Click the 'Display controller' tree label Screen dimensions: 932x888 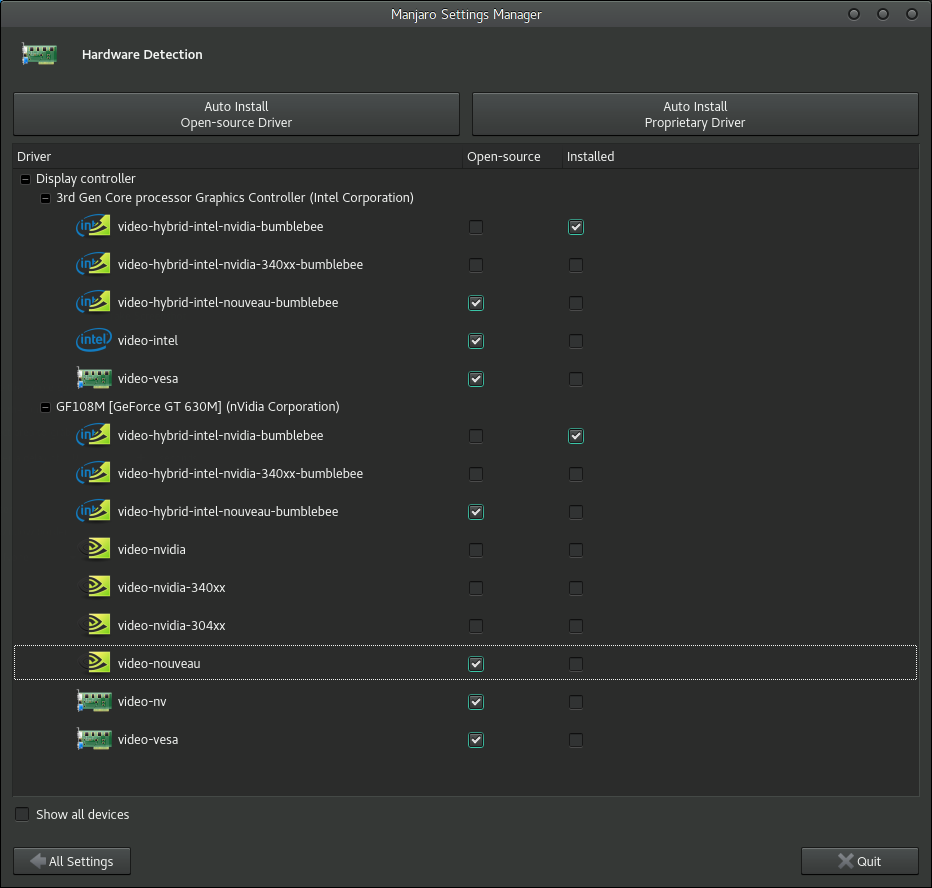(x=86, y=178)
